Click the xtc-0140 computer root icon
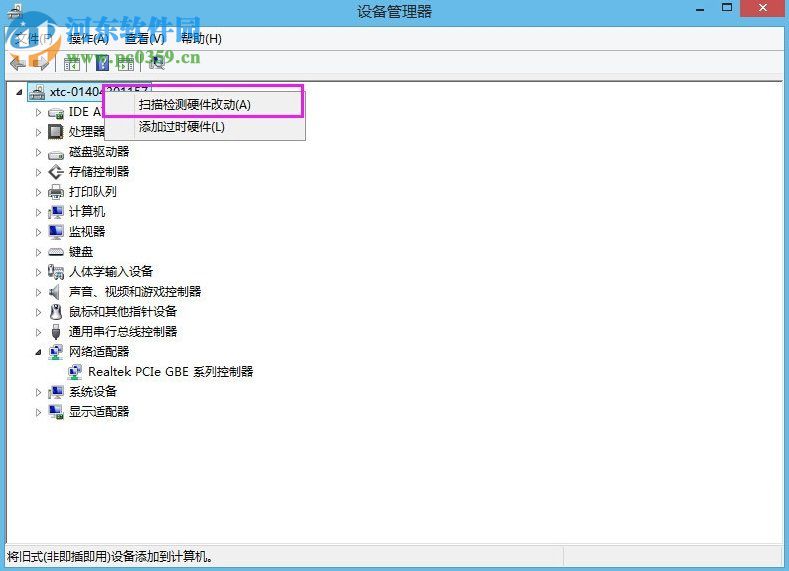Viewport: 789px width, 571px height. [37, 92]
